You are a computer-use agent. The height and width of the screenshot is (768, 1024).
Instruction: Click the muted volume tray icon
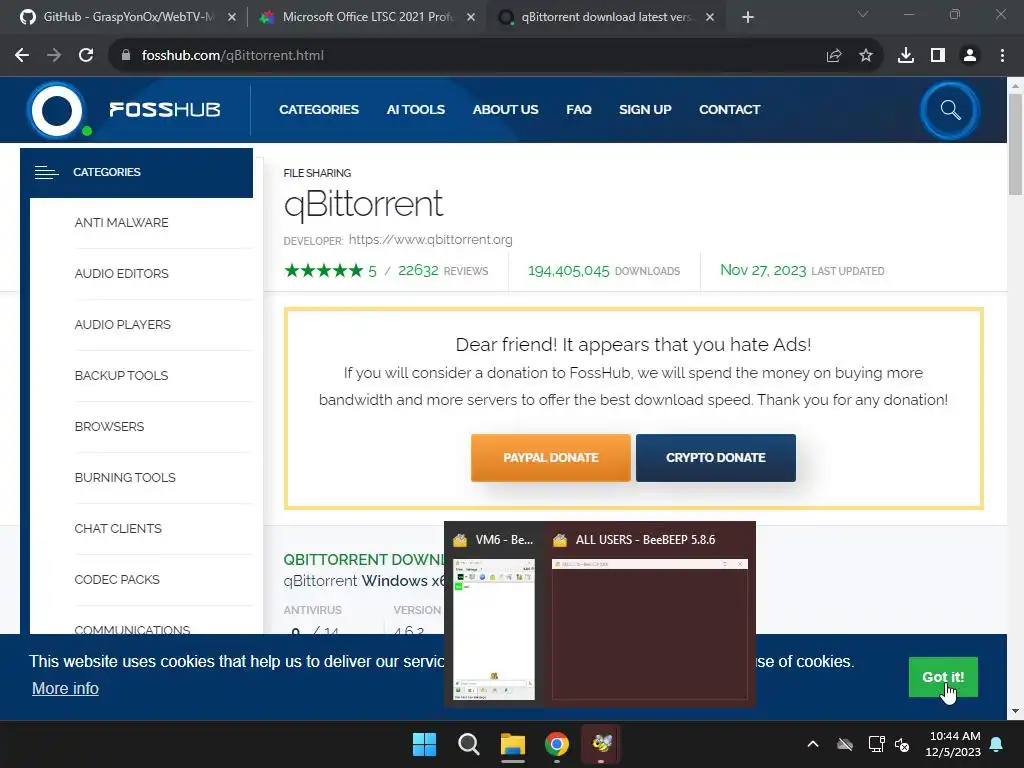pyautogui.click(x=903, y=744)
